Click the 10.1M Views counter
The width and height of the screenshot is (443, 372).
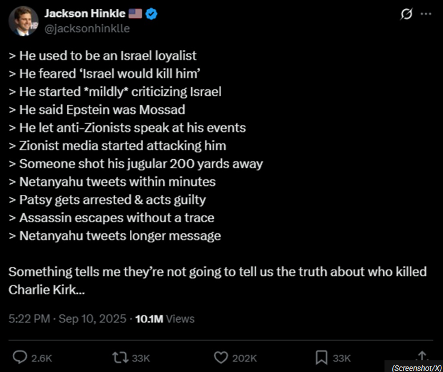tap(165, 319)
